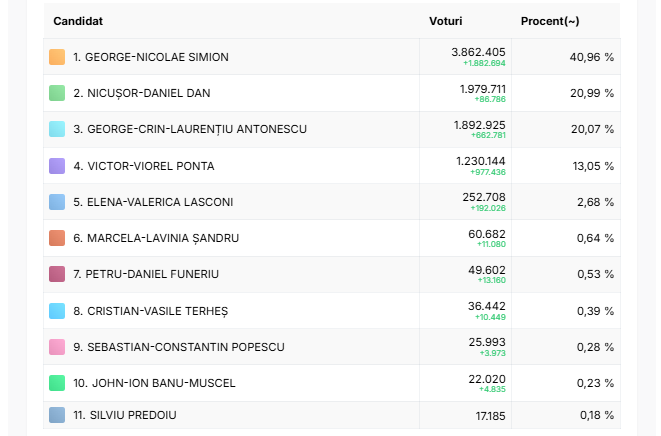Select the George-Nicolae Simion candidate name
Image resolution: width=661 pixels, height=436 pixels.
coord(157,57)
